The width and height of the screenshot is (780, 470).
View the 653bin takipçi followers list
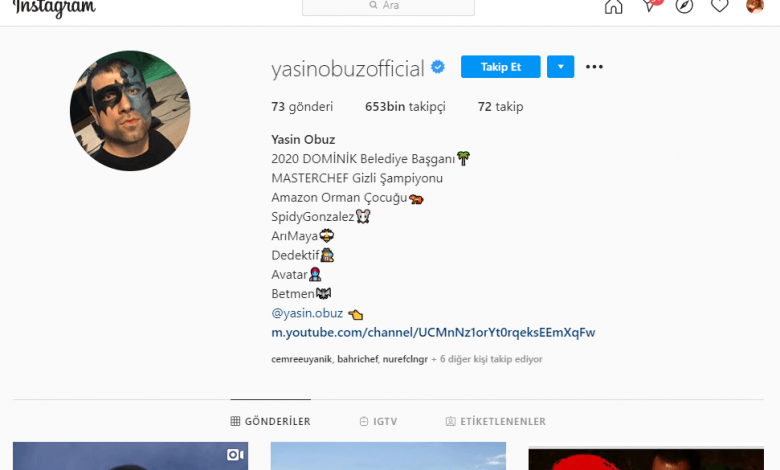(405, 106)
